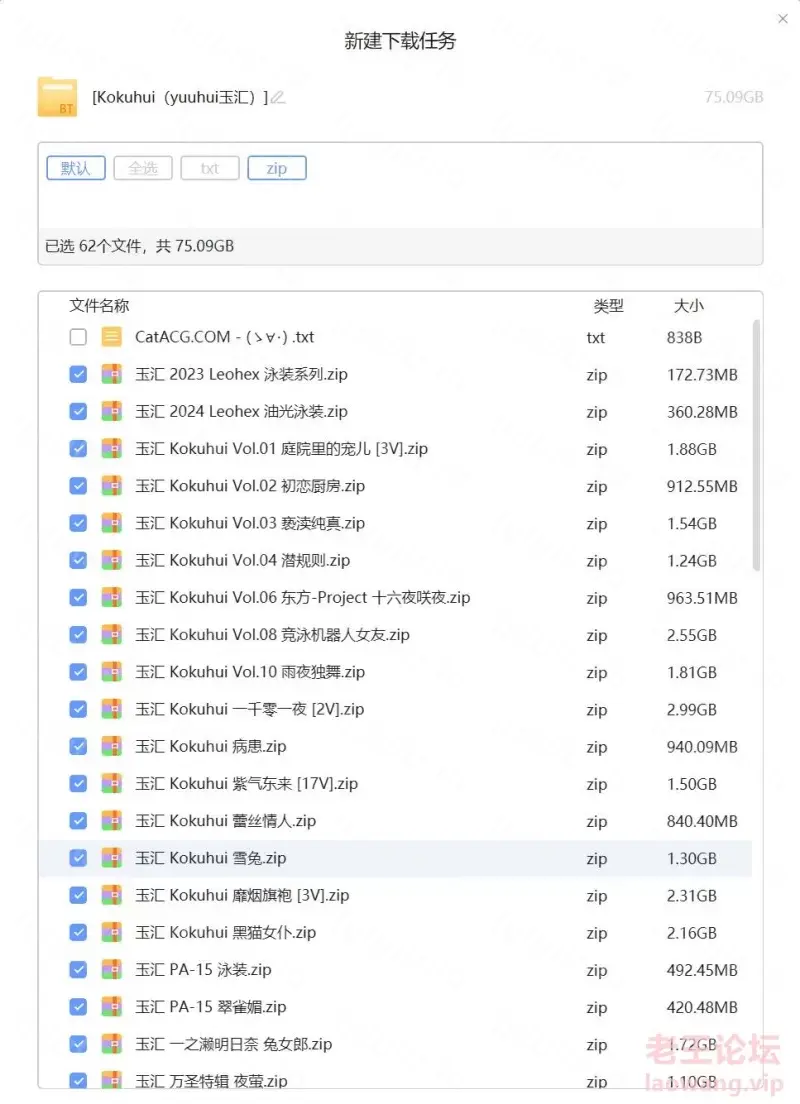
Task: Click zip icon of 一千零一夜 [2V]
Action: click(111, 709)
